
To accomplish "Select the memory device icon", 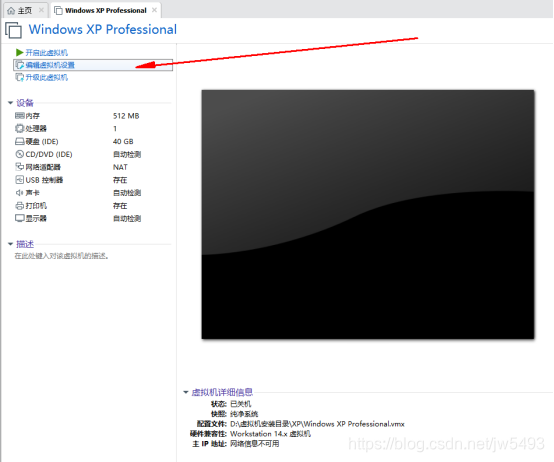I will tap(19, 116).
